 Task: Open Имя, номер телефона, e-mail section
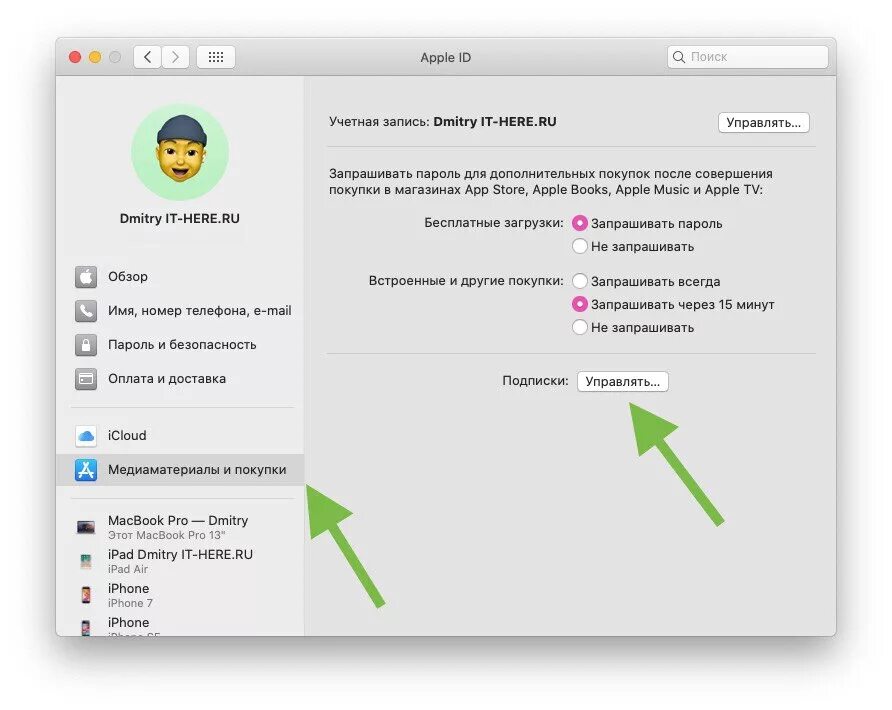point(180,311)
